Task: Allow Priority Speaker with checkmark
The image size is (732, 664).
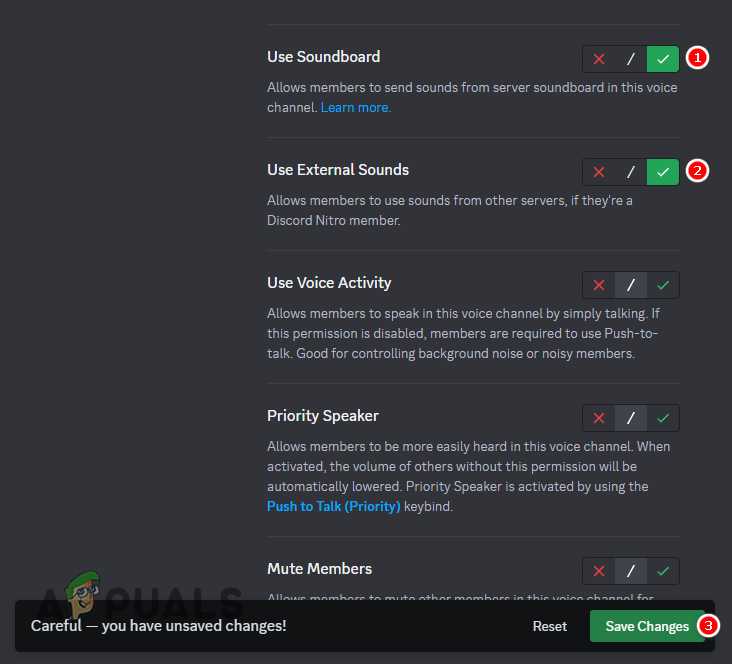Action: point(663,418)
